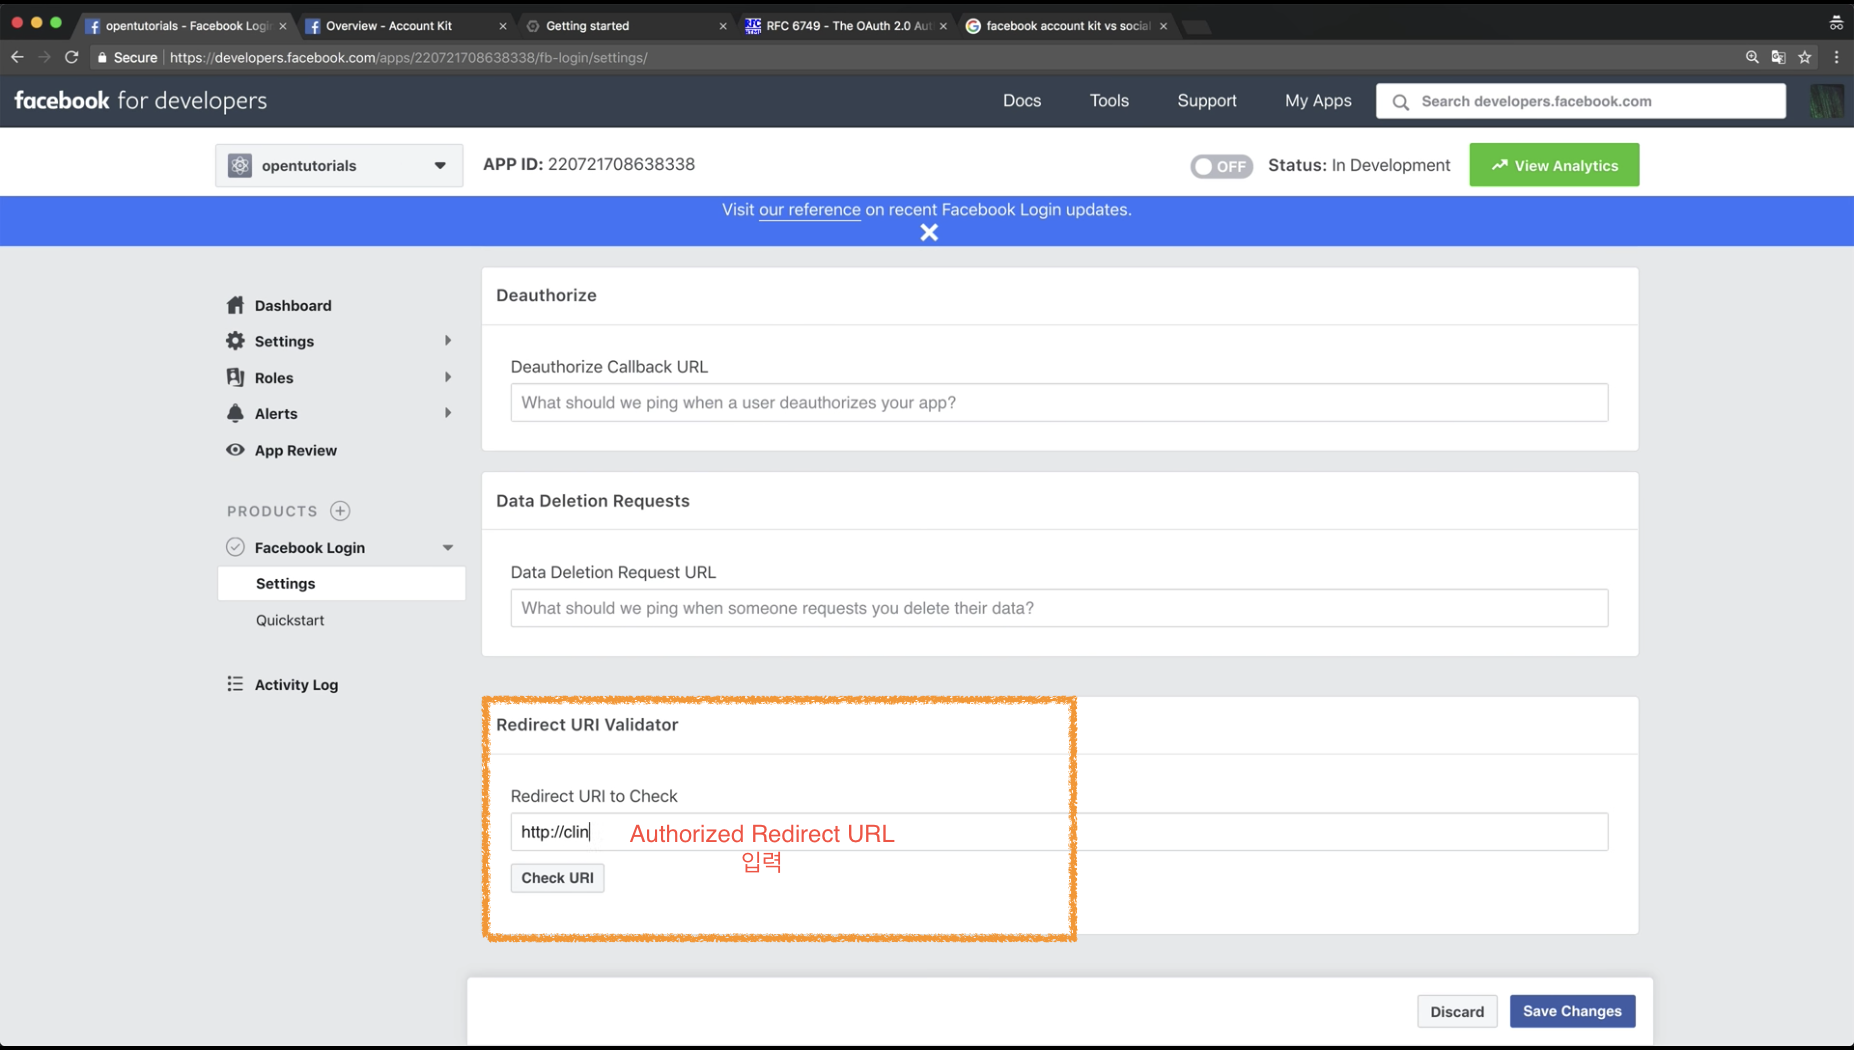Viewport: 1854px width, 1050px height.
Task: Open App Review in the sidebar
Action: (296, 450)
